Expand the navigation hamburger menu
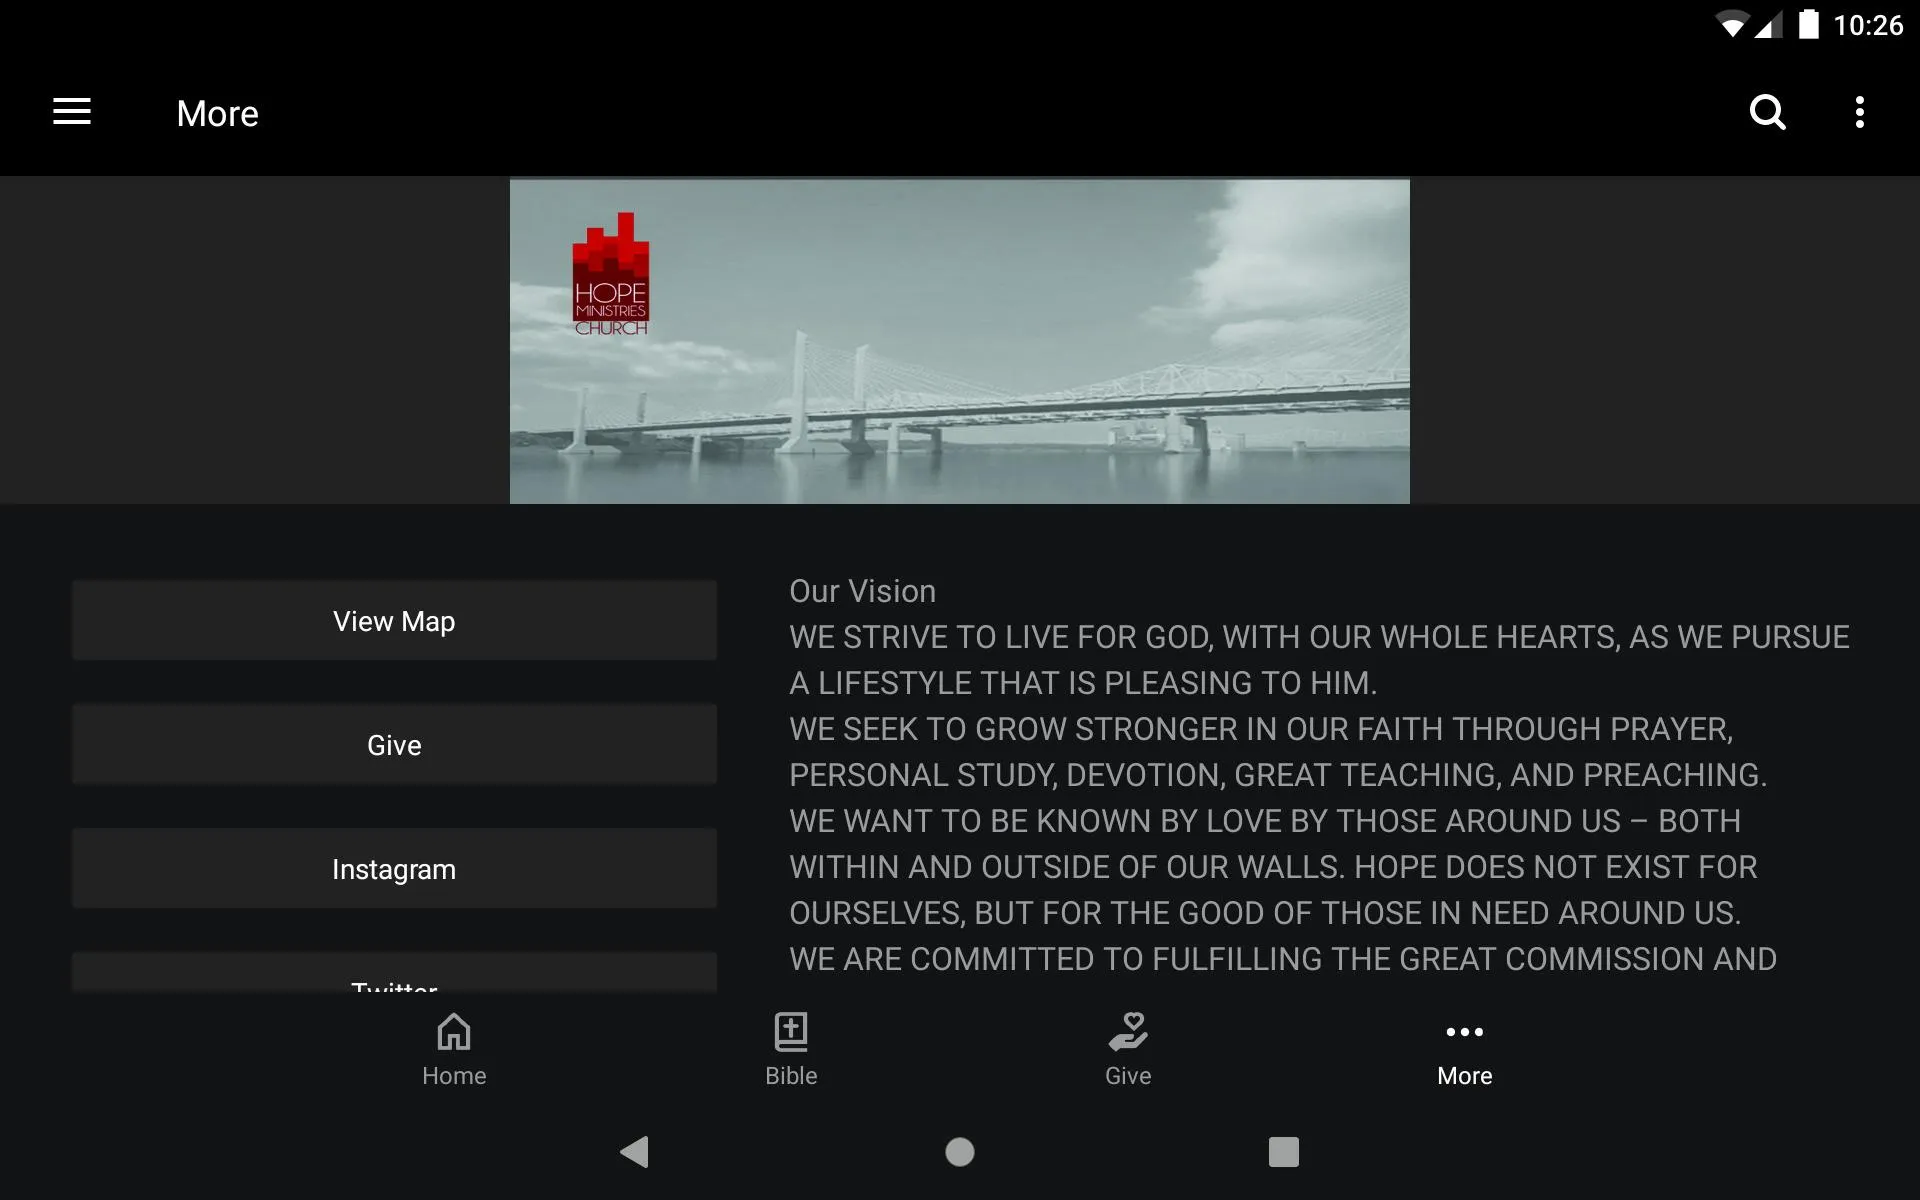 pyautogui.click(x=72, y=112)
